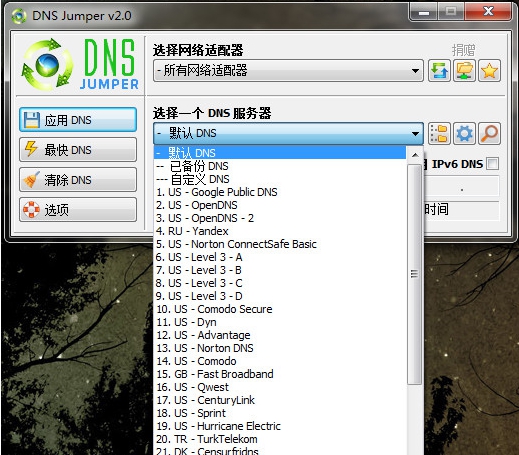Select 6. US - Level 3 - A
This screenshot has height=455, width=519.
[x=280, y=257]
